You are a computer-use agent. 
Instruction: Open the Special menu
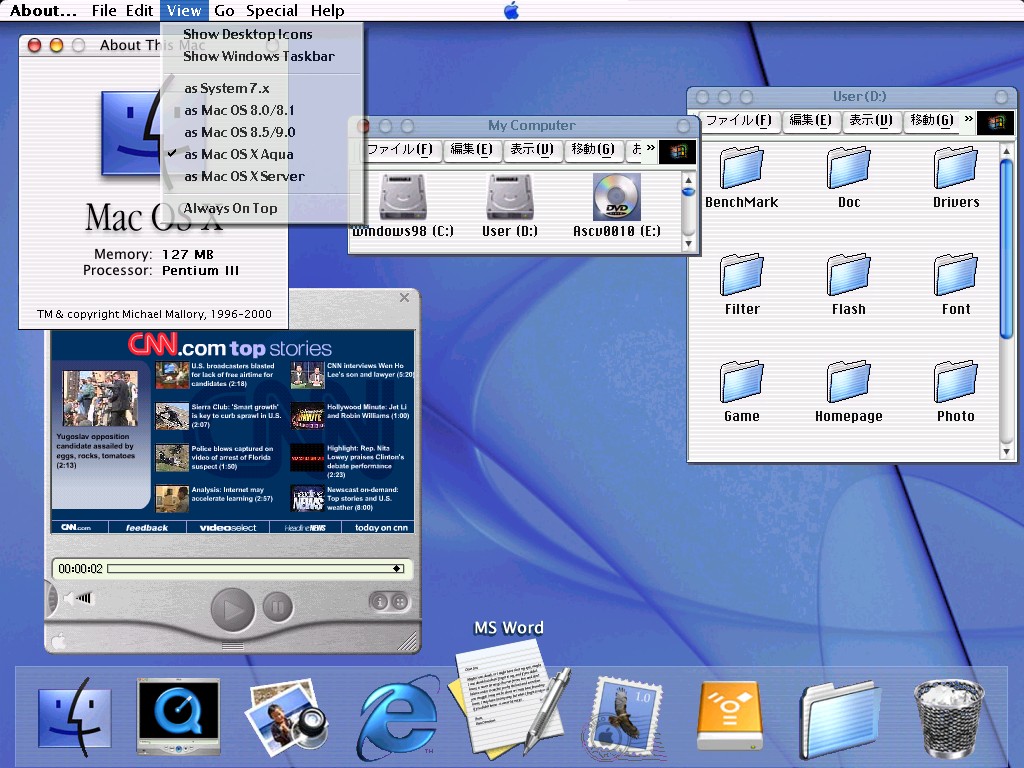[x=272, y=10]
